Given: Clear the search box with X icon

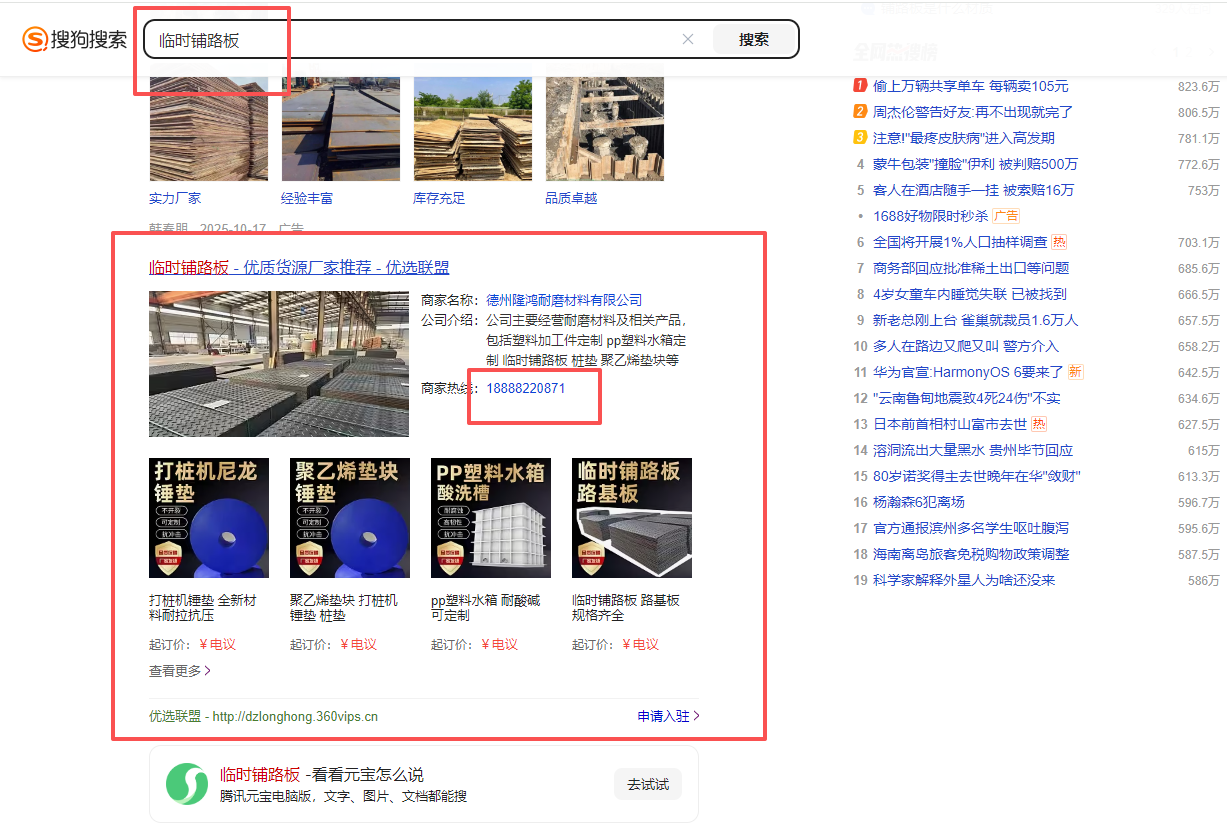Looking at the screenshot, I should coord(688,40).
